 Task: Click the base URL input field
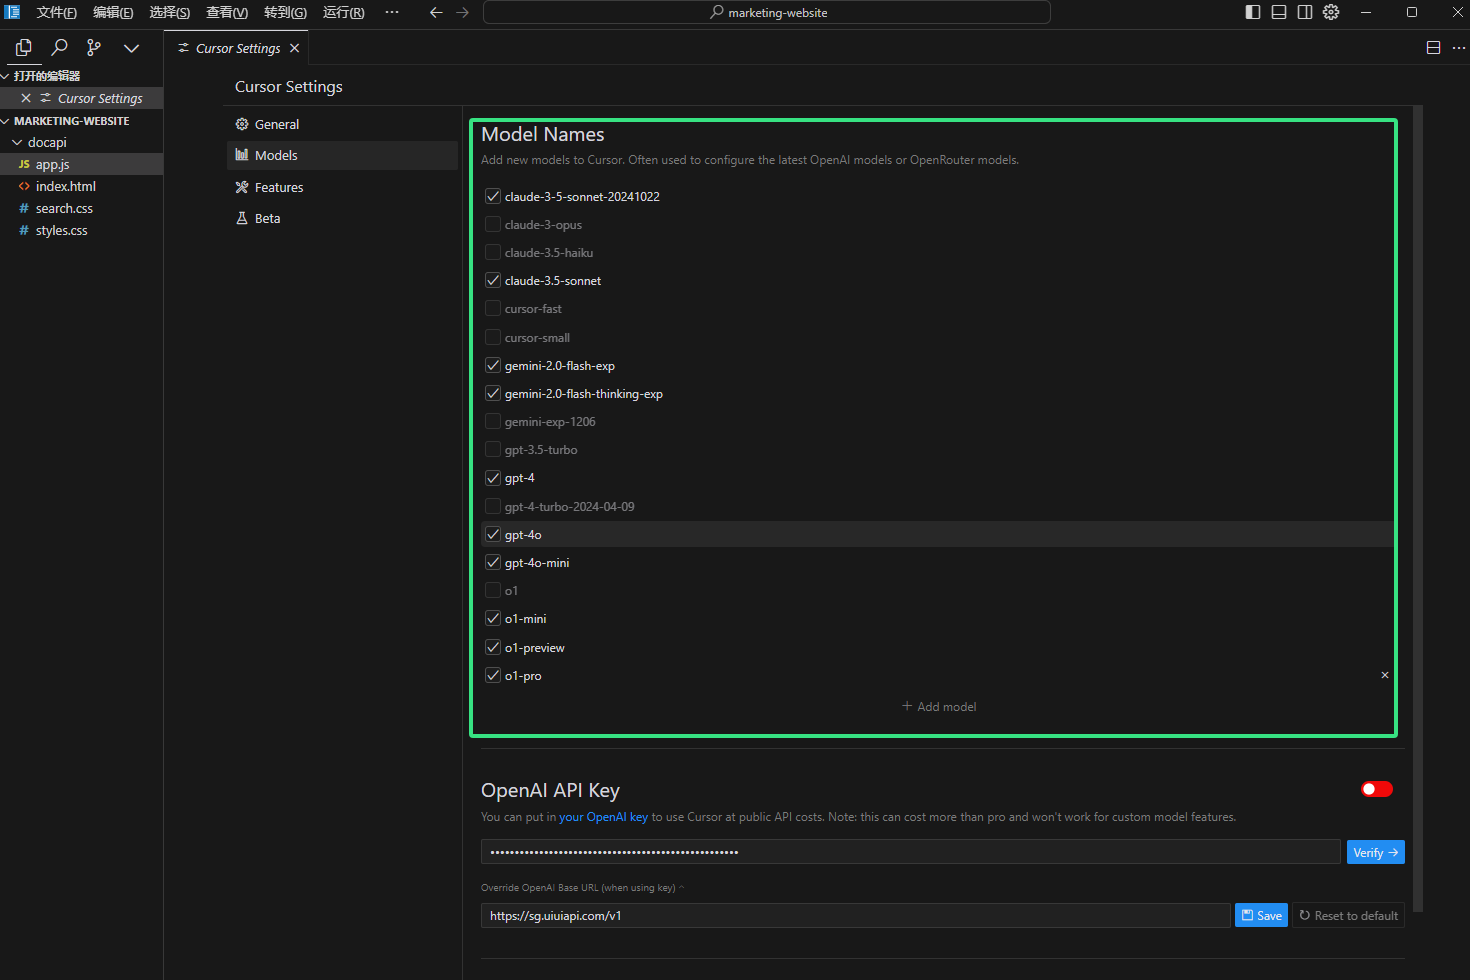[856, 915]
